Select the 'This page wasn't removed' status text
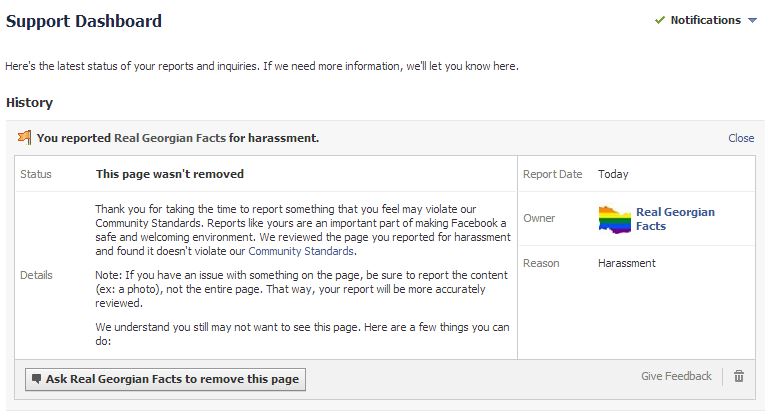Viewport: 782px width, 416px height. click(170, 174)
